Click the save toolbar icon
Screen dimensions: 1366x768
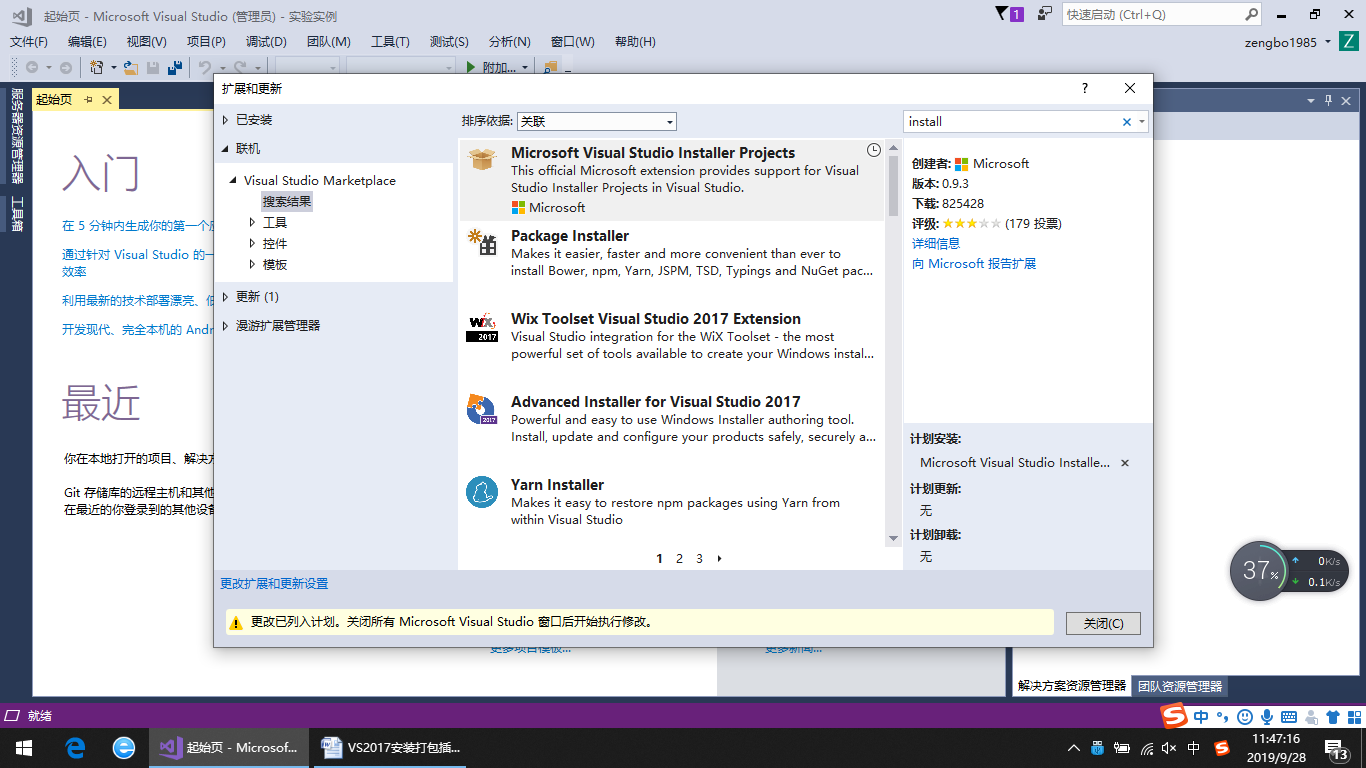click(x=153, y=68)
